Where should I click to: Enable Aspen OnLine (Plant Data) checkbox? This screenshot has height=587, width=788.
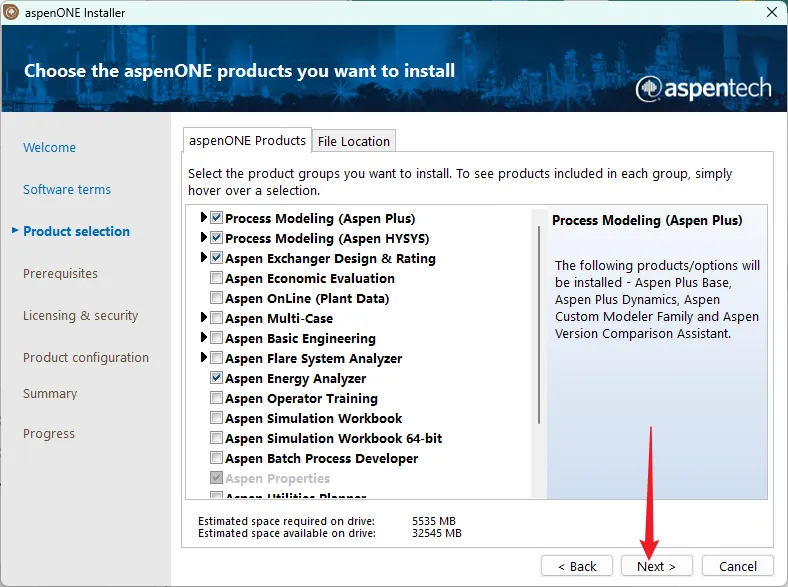point(216,298)
